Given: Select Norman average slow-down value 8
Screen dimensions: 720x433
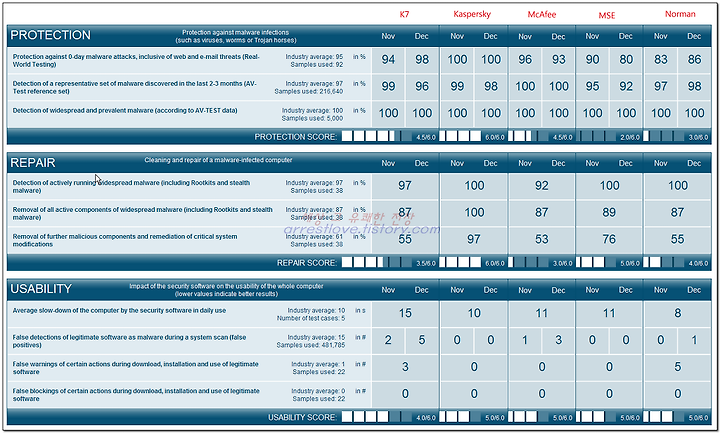Looking at the screenshot, I should (678, 313).
